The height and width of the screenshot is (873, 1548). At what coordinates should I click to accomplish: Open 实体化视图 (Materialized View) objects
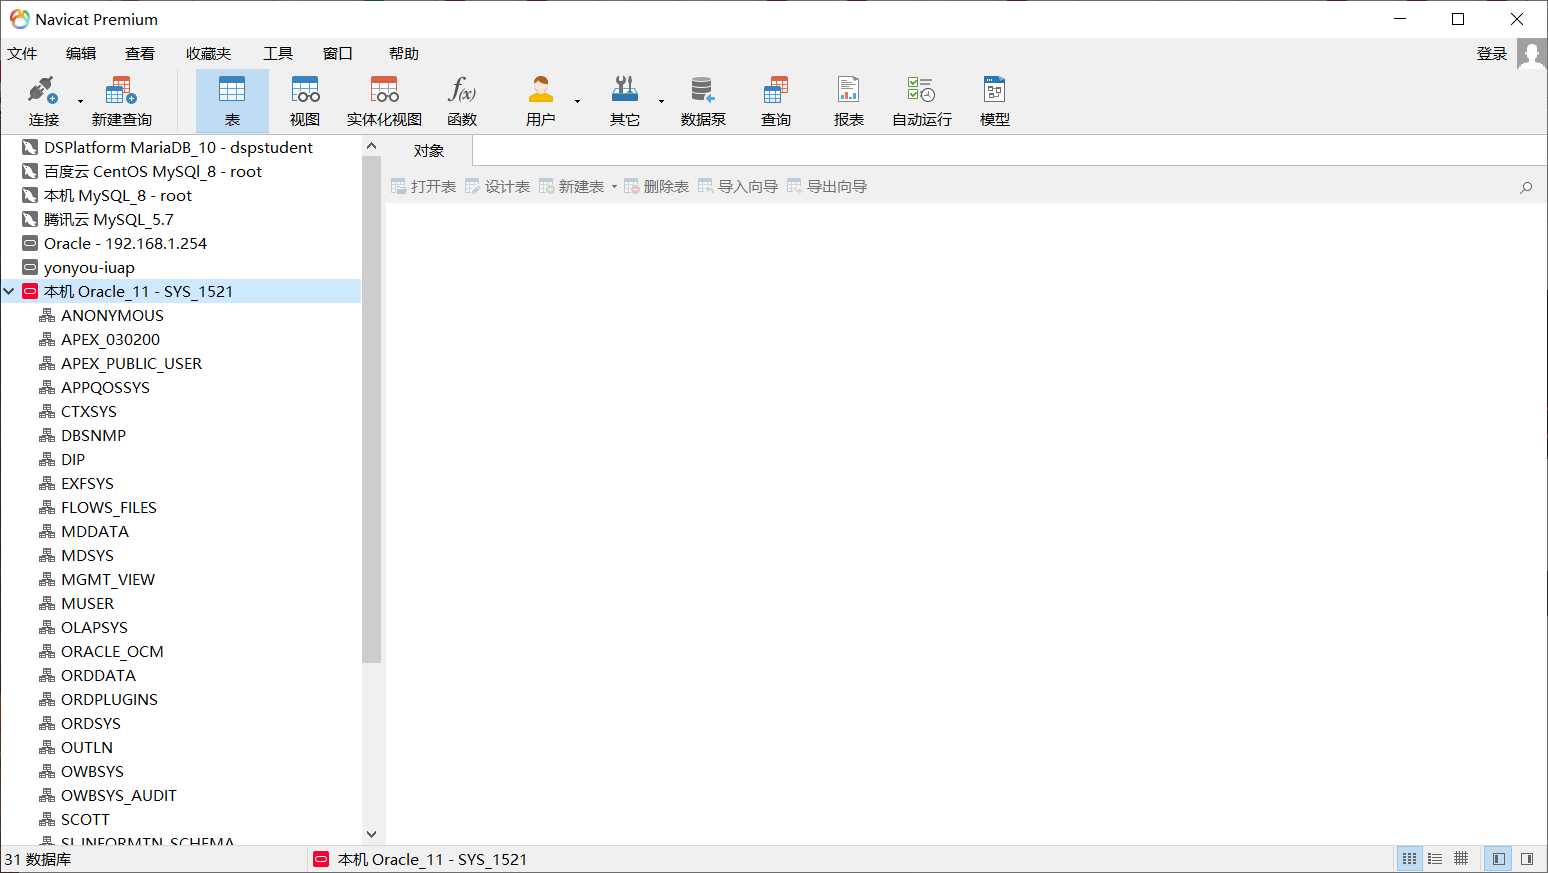384,101
